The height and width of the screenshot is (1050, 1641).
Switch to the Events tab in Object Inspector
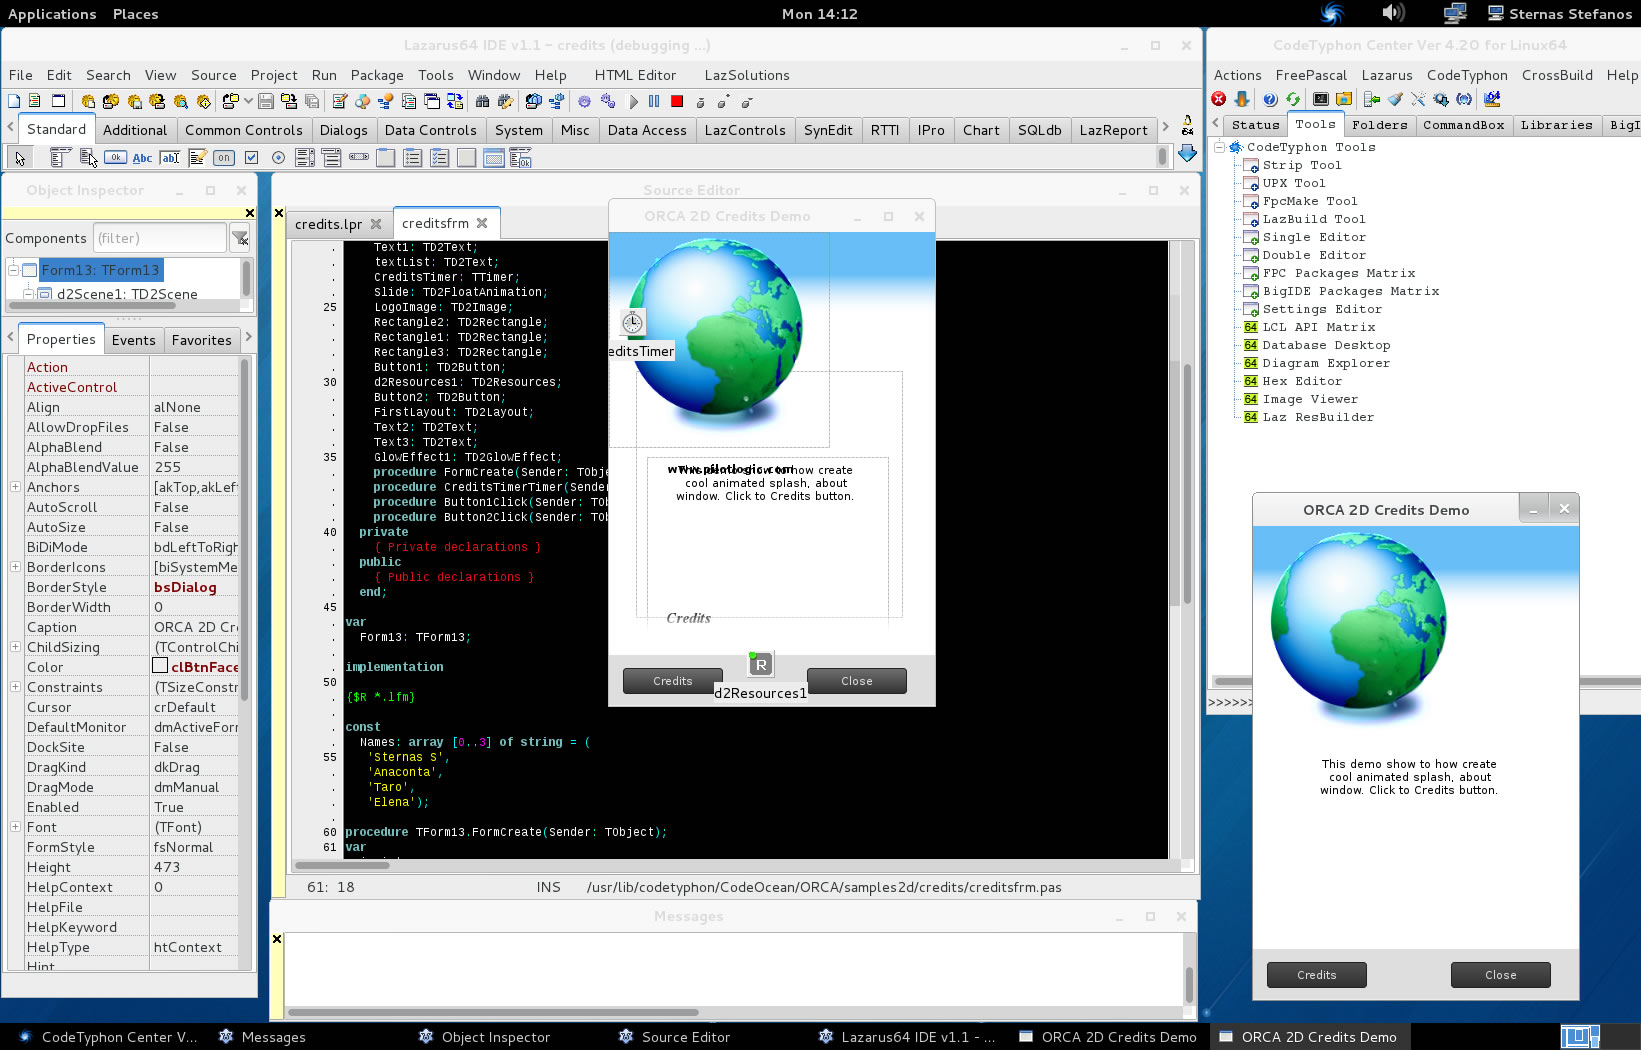point(134,340)
